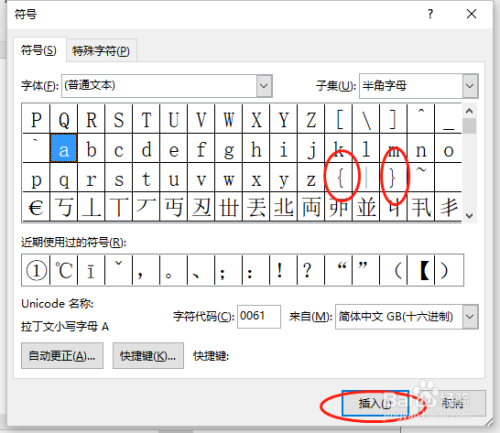The image size is (500, 433).
Task: Switch to the 特殊字符(P) tab
Action: coord(101,51)
